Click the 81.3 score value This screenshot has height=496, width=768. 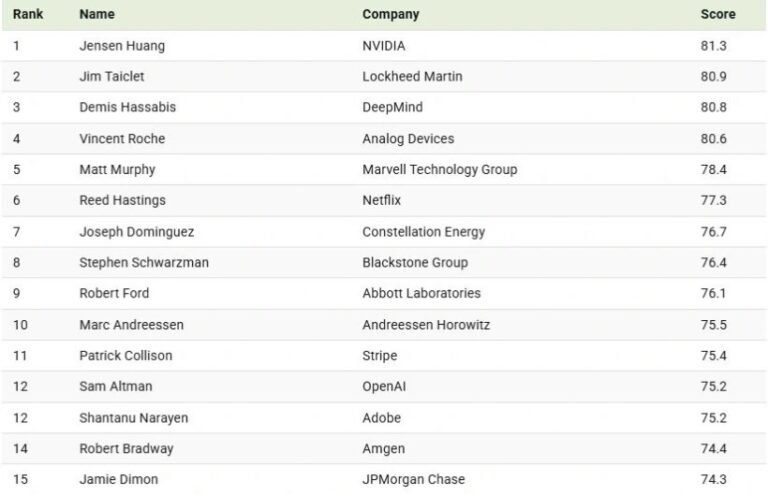(714, 46)
